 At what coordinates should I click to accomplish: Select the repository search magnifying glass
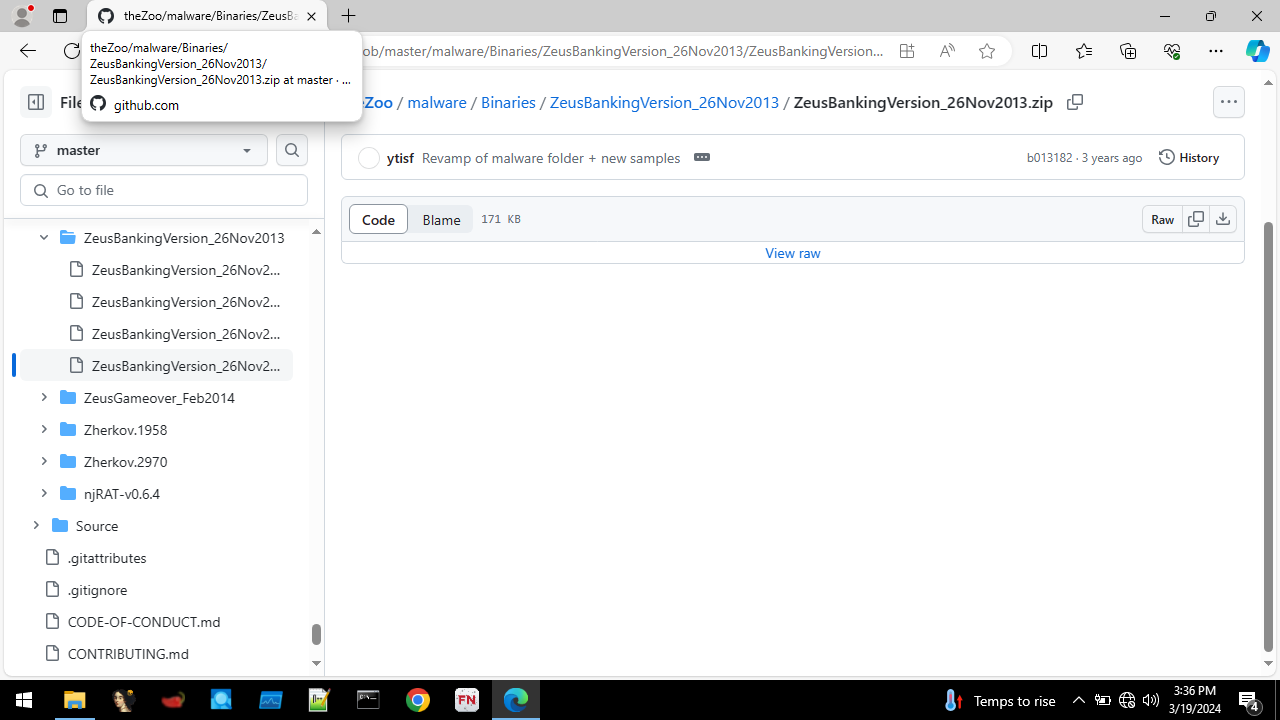(291, 149)
